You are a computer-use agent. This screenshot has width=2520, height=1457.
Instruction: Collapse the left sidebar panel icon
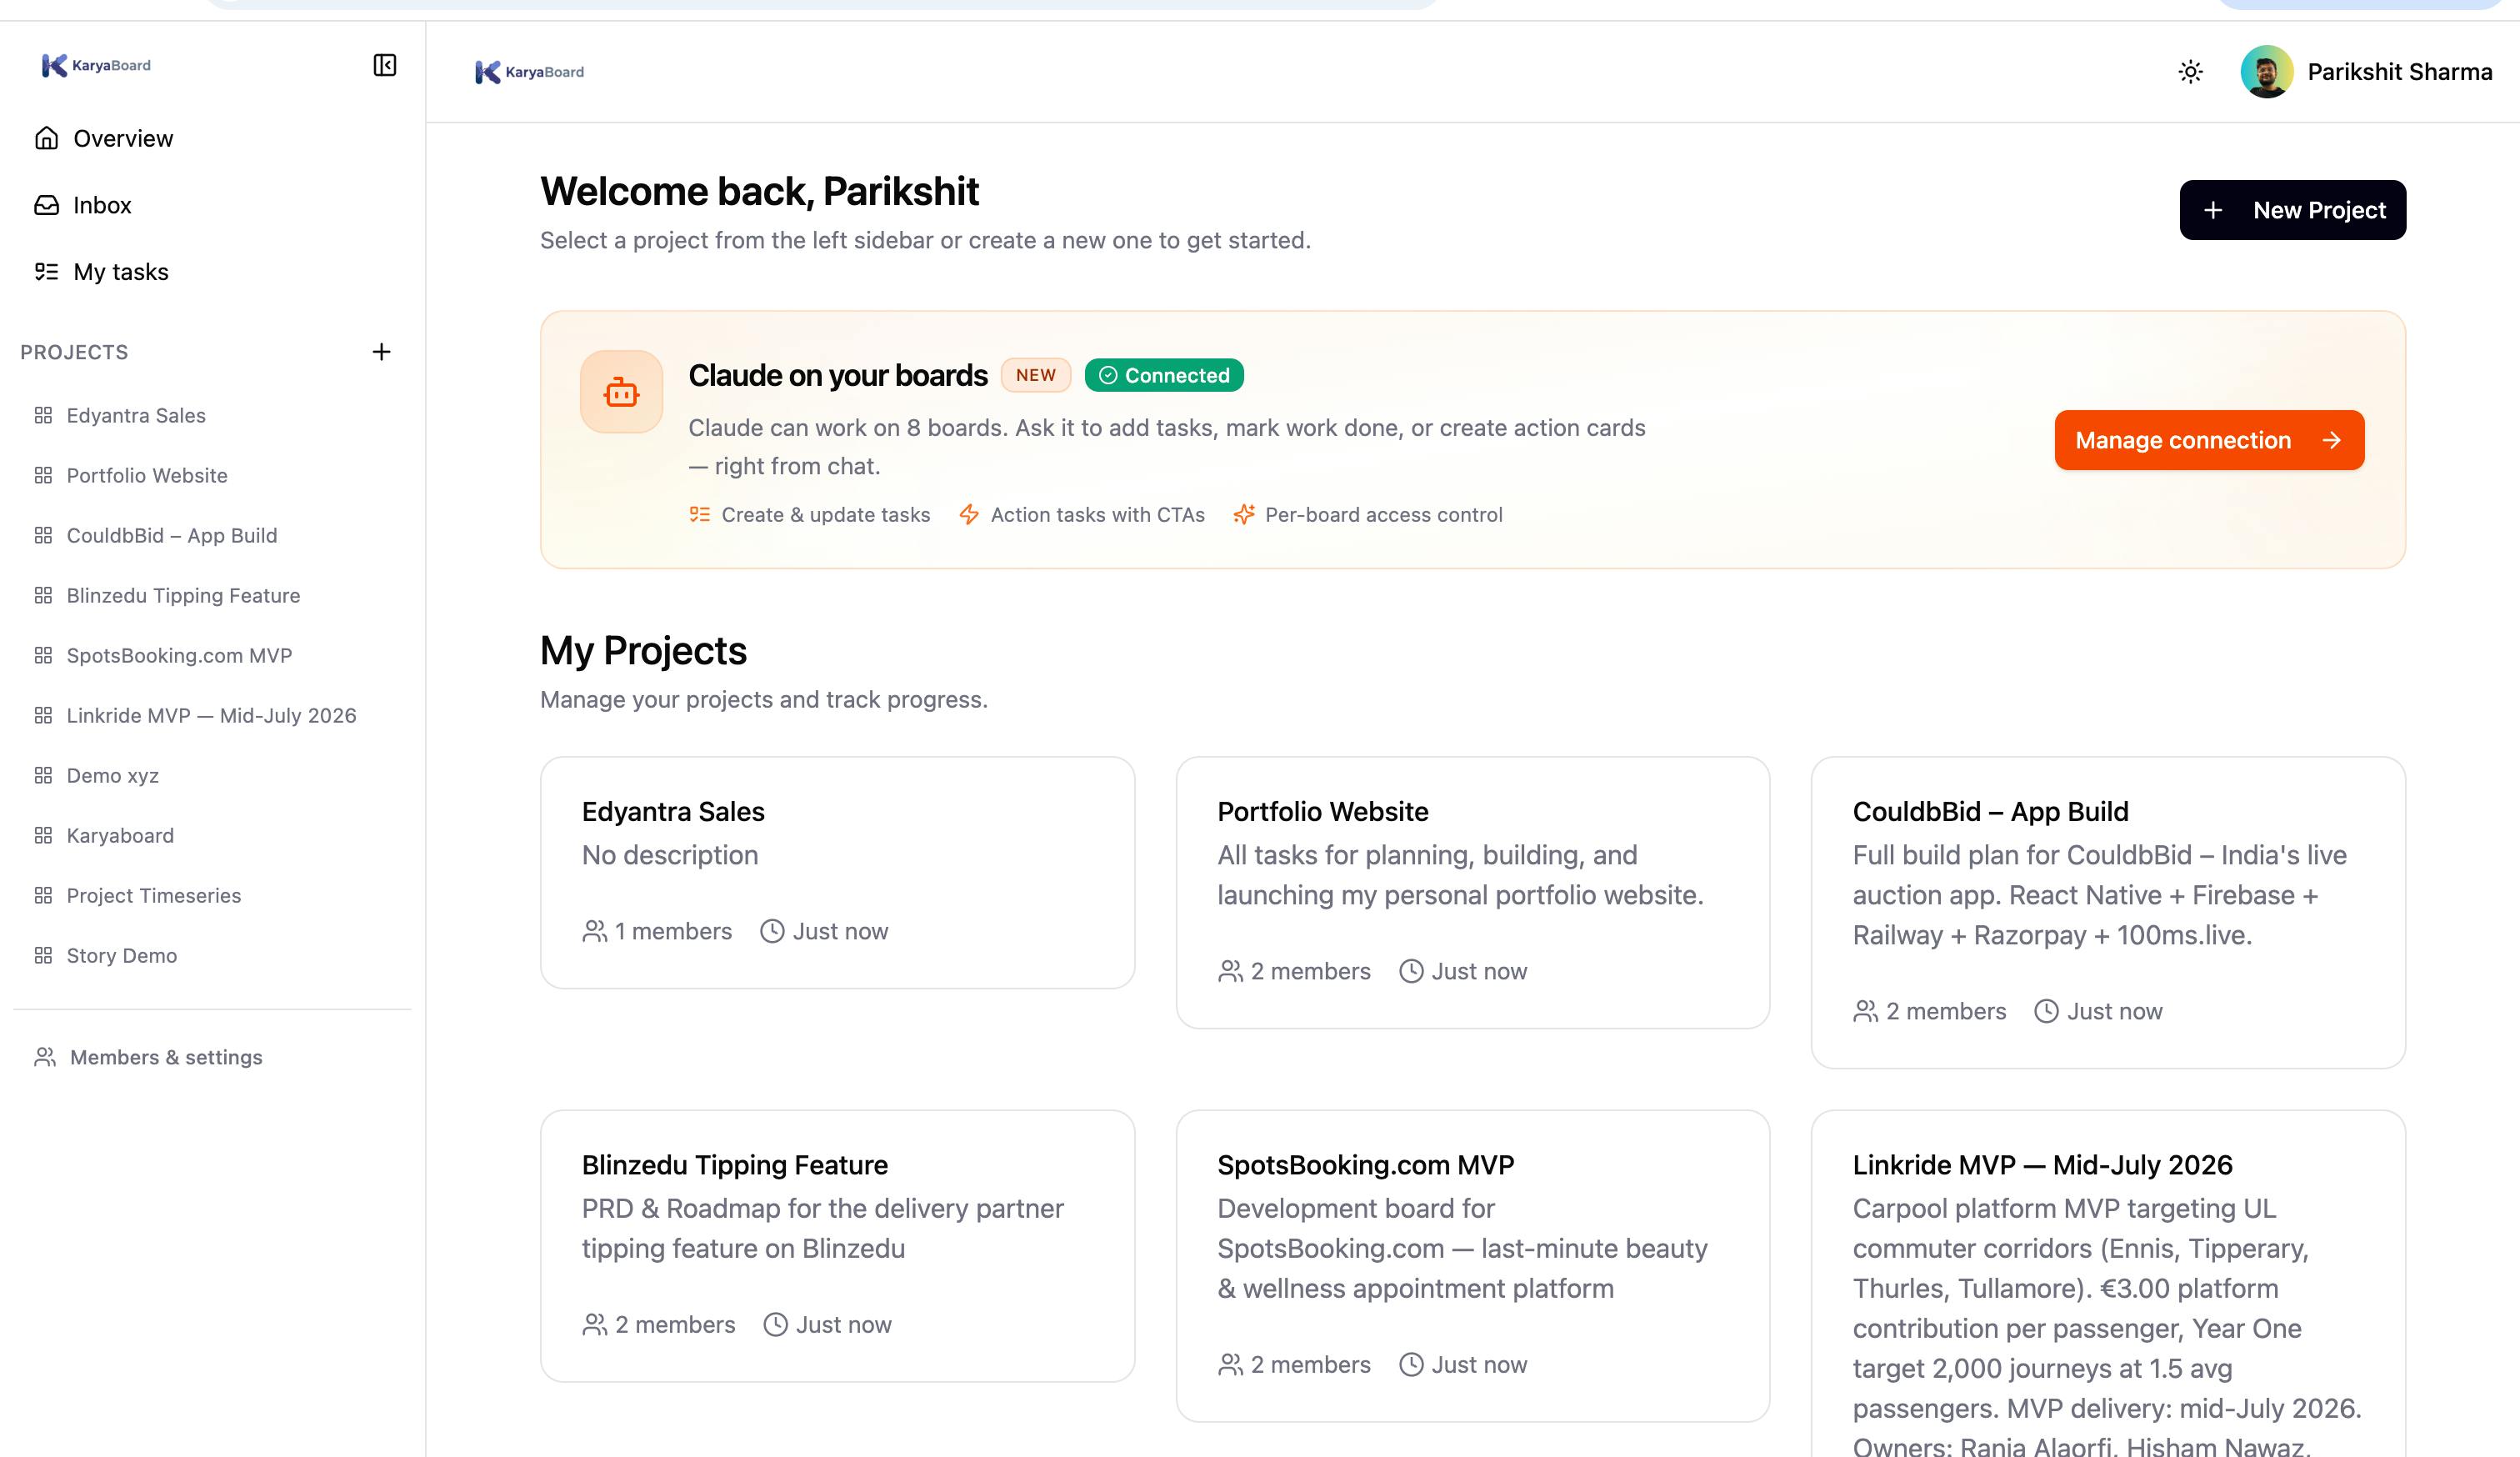coord(385,65)
